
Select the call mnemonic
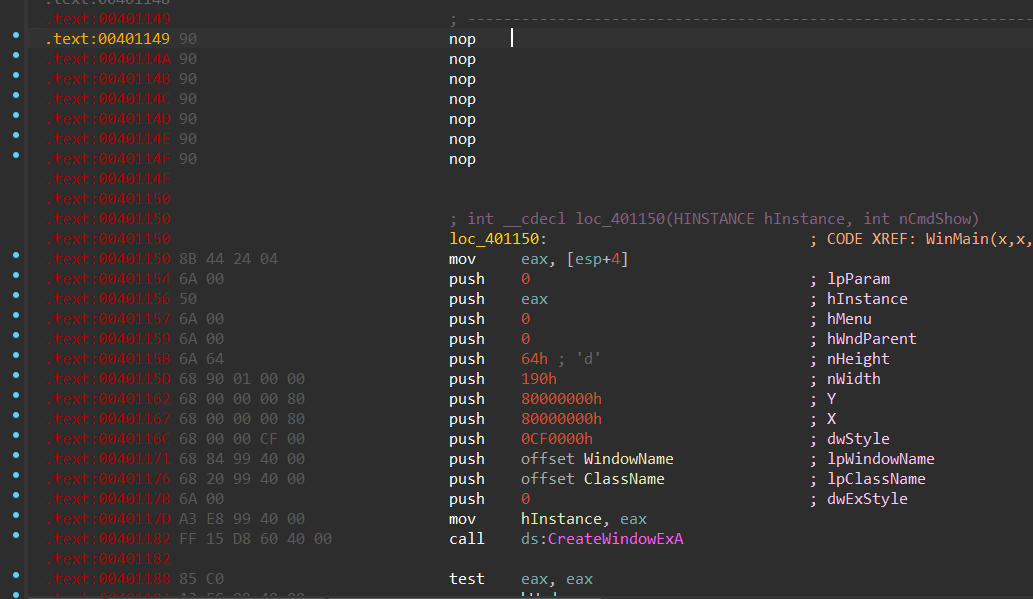[466, 539]
